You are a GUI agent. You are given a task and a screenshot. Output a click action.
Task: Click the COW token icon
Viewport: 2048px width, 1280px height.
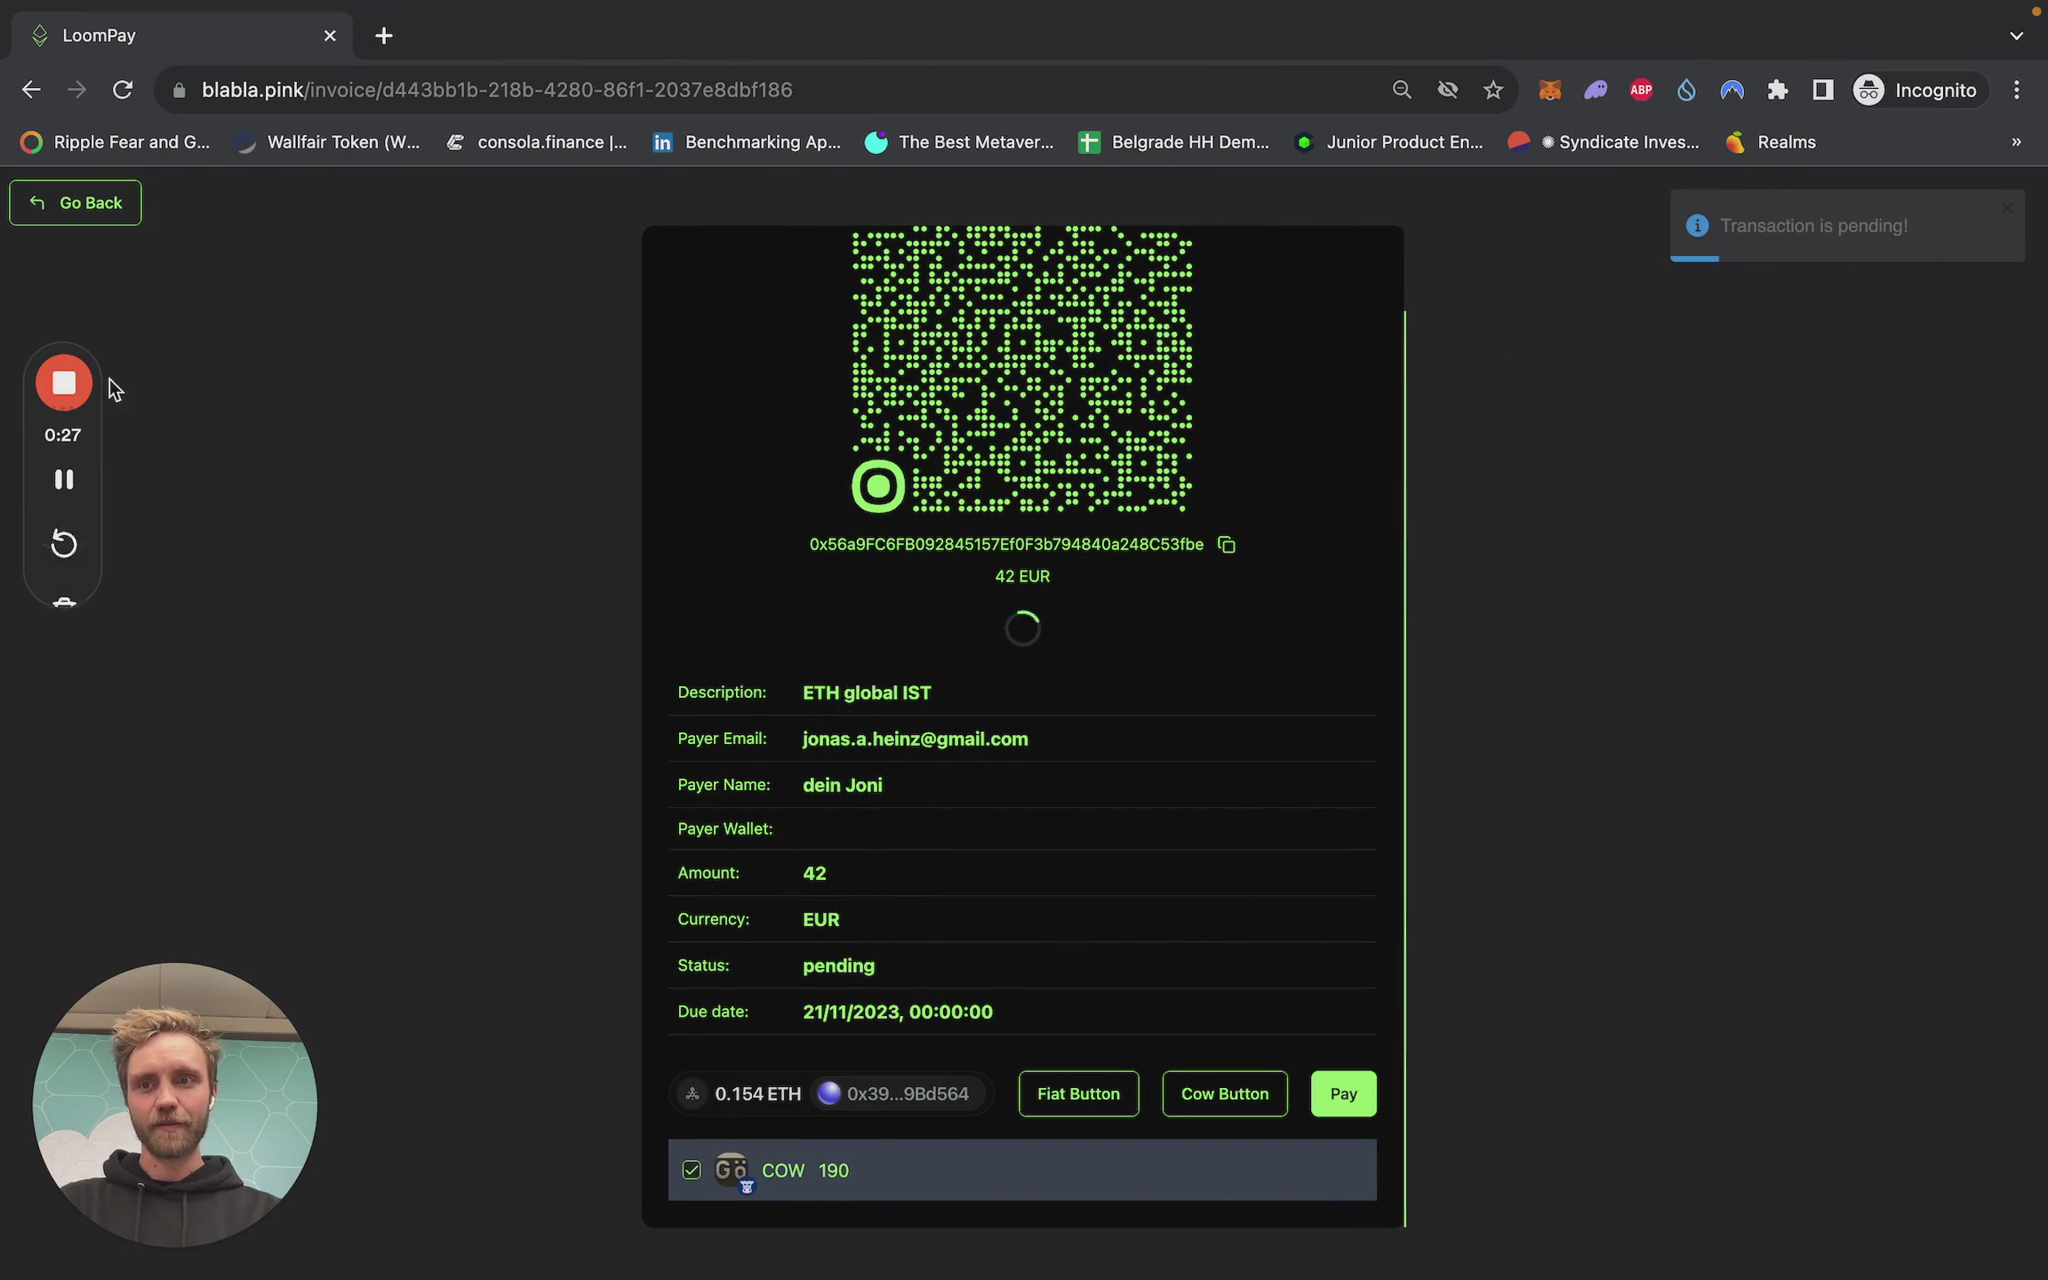[x=733, y=1171]
